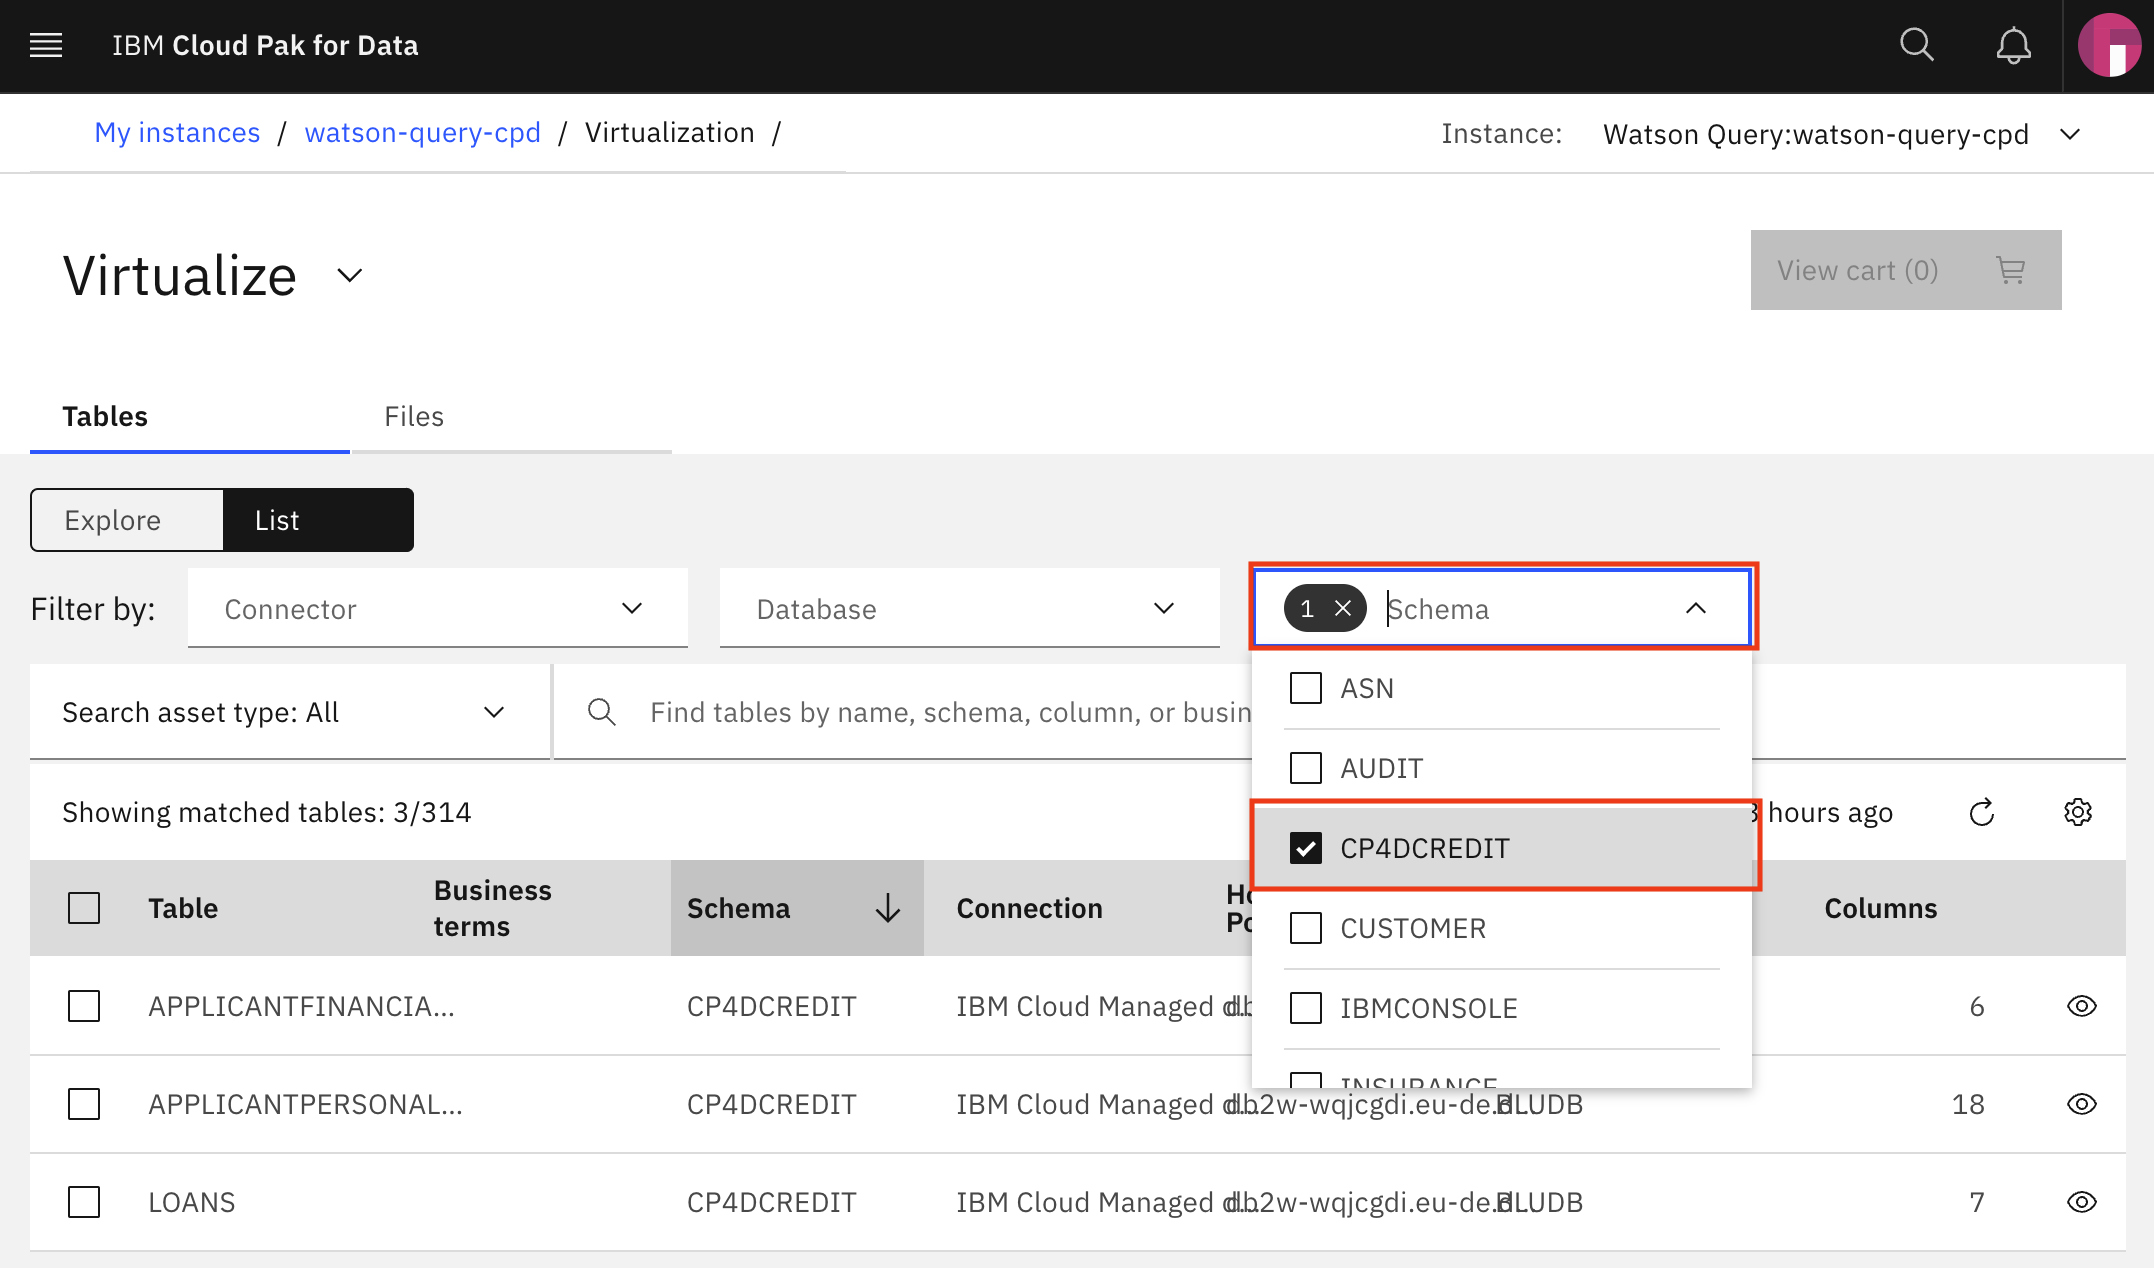Click the shopping cart icon

coord(2010,270)
